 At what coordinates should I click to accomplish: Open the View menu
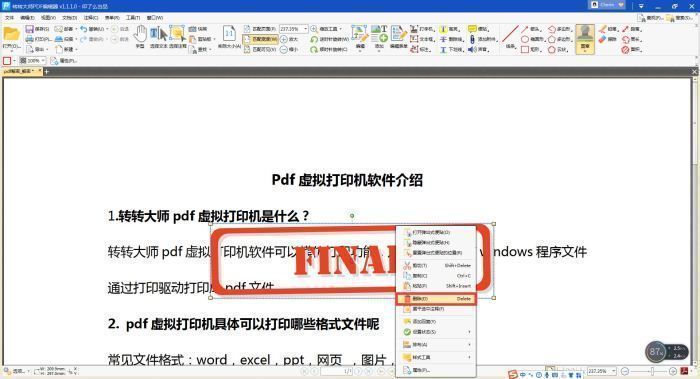[48, 17]
